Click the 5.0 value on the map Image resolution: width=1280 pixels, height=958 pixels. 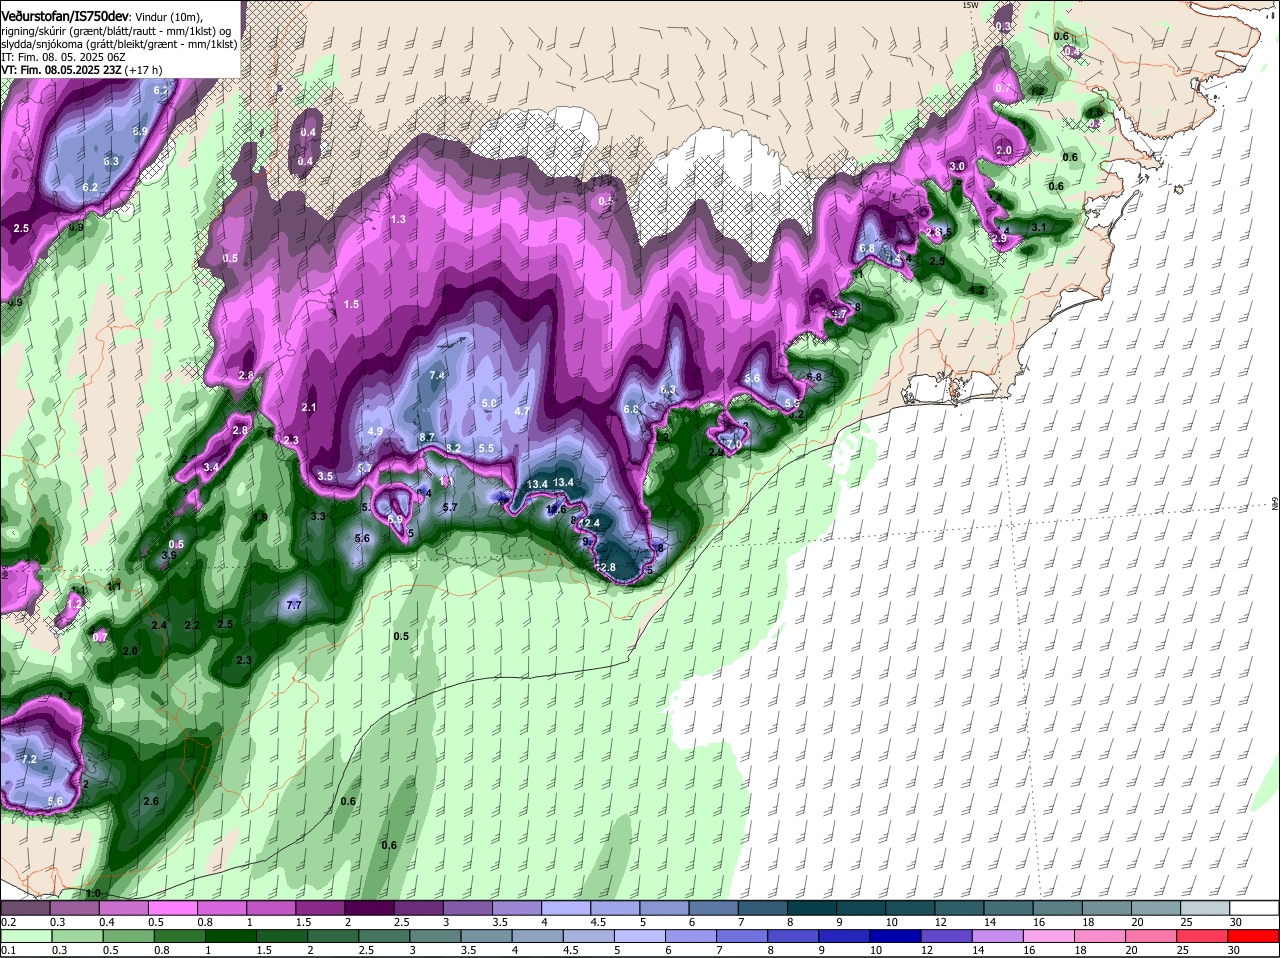[x=489, y=403]
